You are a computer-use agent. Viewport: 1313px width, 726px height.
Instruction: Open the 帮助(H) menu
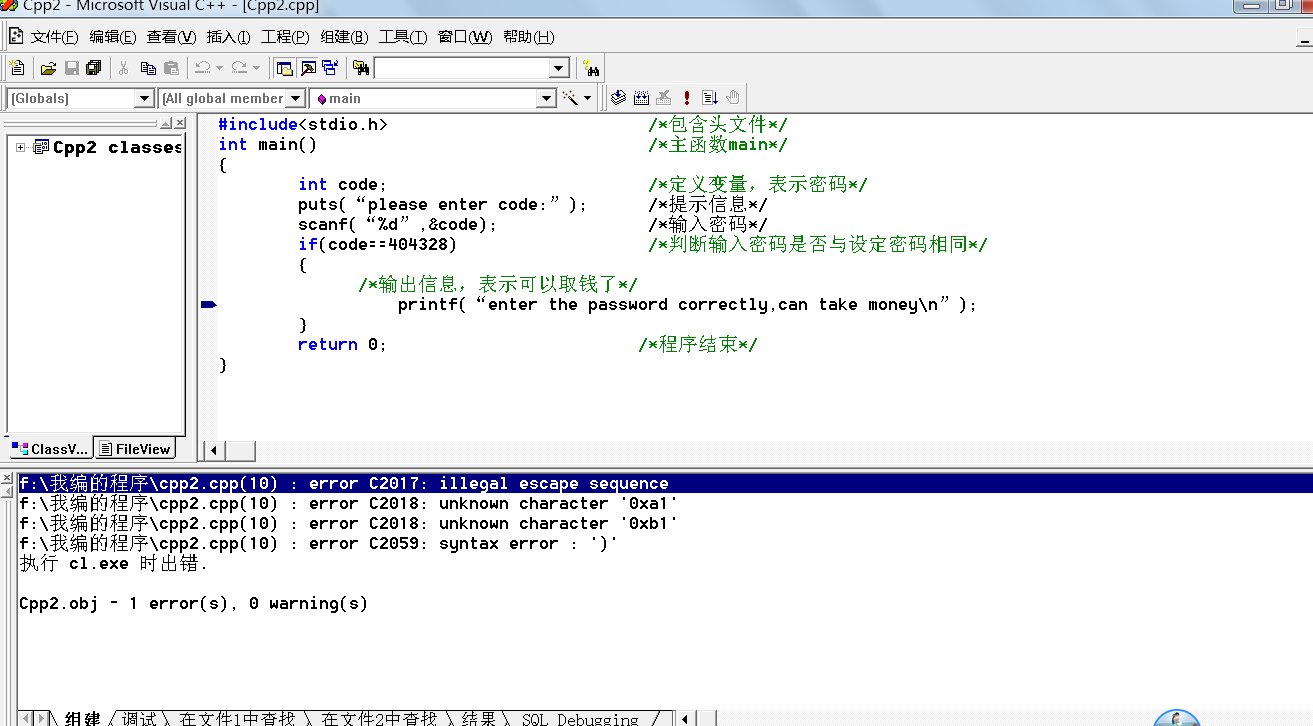[528, 37]
